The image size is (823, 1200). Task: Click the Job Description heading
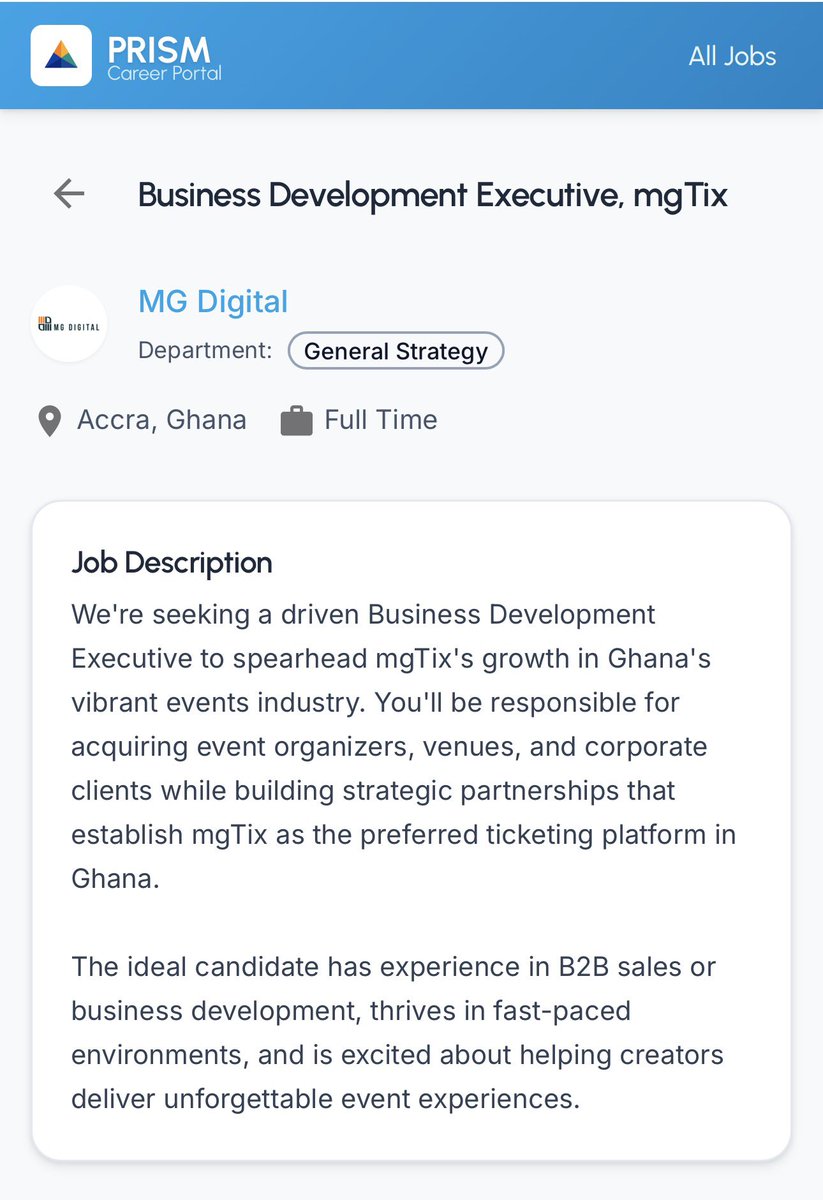coord(172,563)
